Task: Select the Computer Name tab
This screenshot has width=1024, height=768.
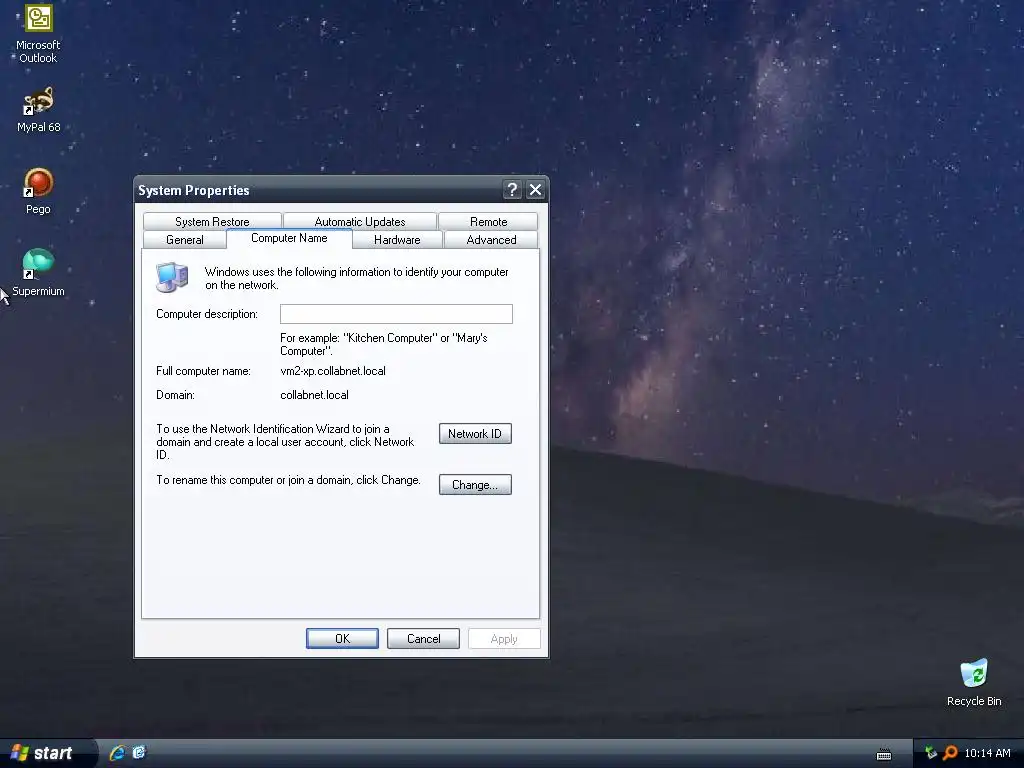Action: pyautogui.click(x=289, y=238)
